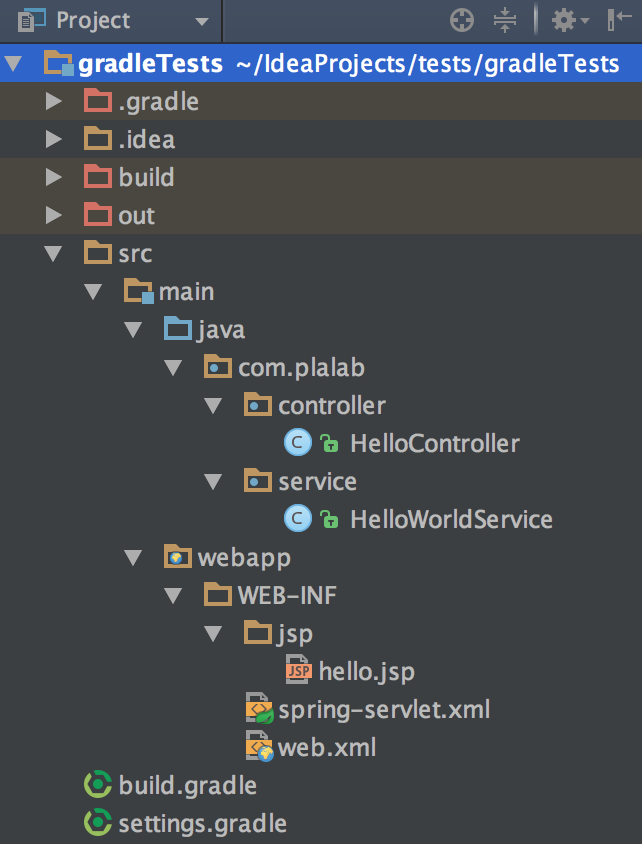Click the .idea folder icon
This screenshot has width=642, height=844.
pyautogui.click(x=97, y=139)
